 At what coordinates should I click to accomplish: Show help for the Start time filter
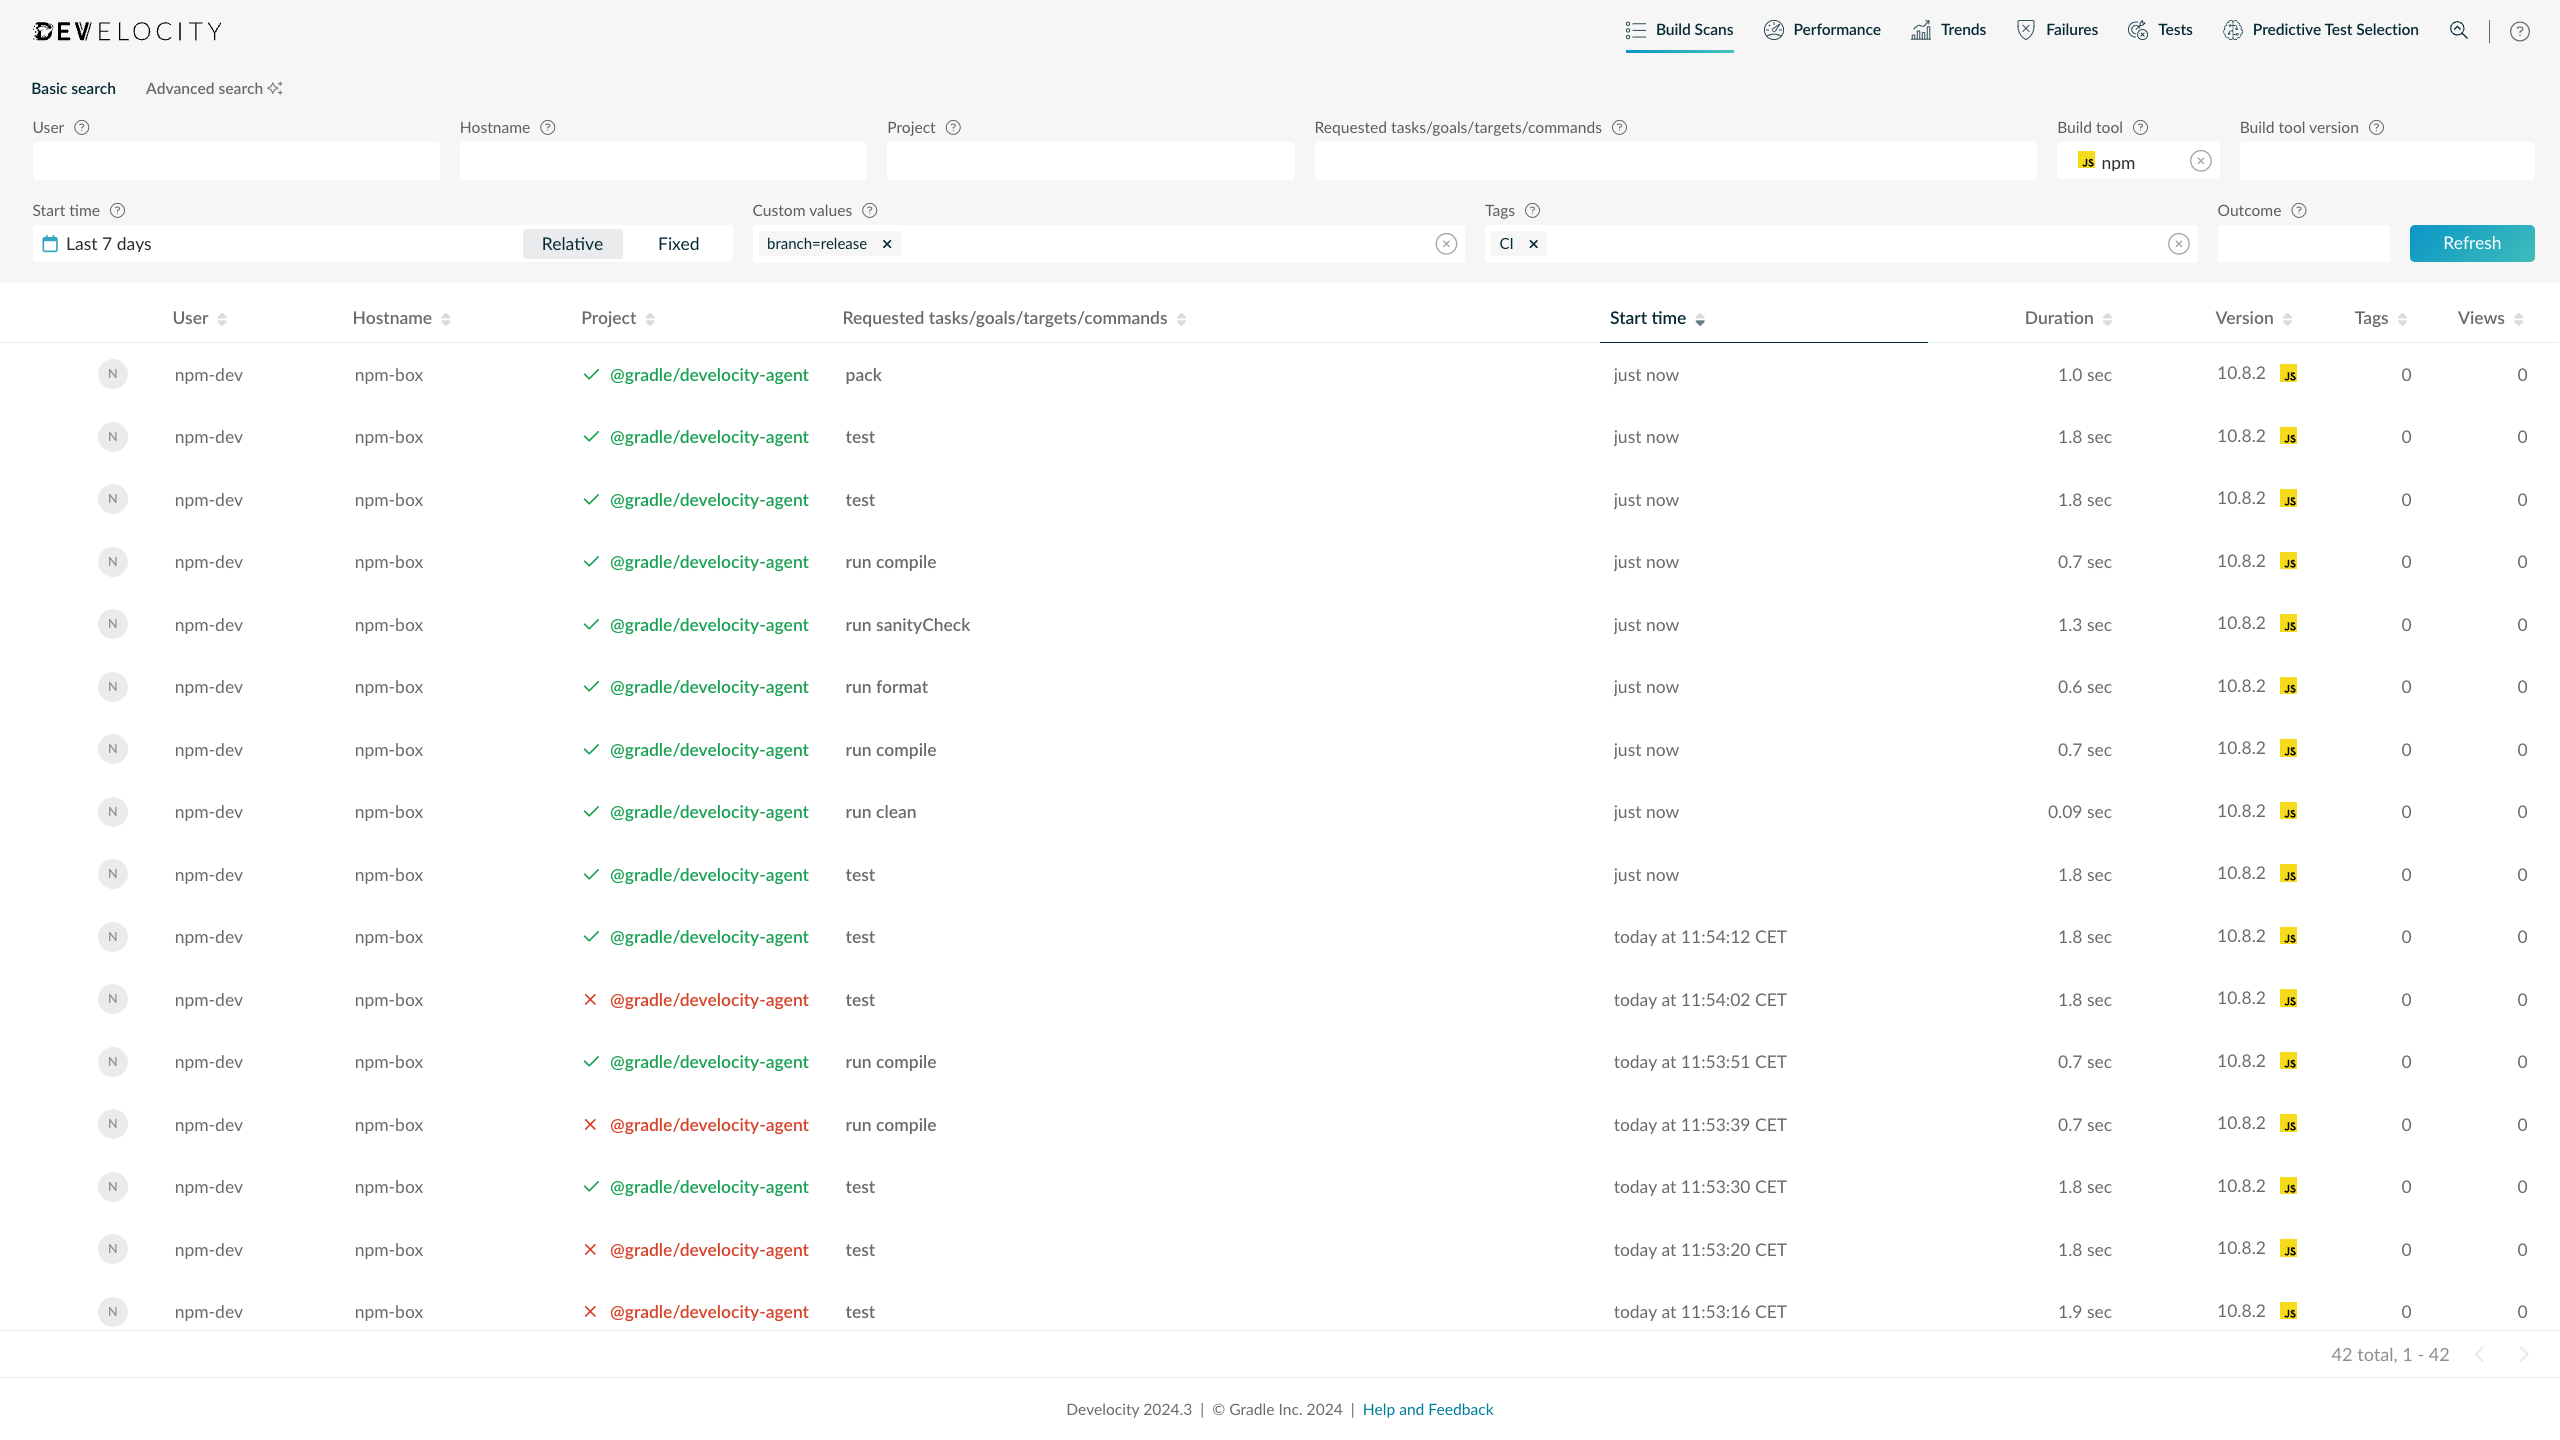(x=117, y=210)
